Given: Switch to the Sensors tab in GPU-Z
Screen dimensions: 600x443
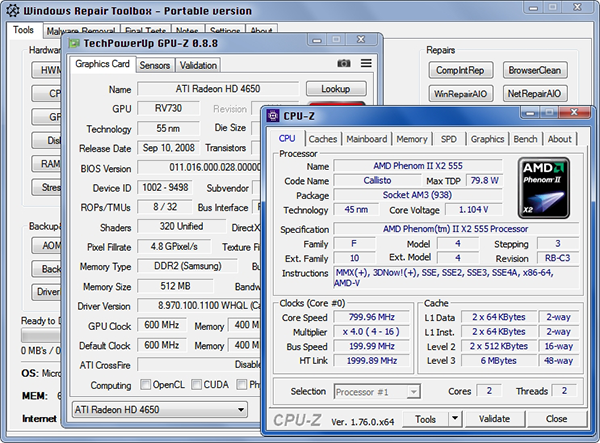Looking at the screenshot, I should click(155, 65).
